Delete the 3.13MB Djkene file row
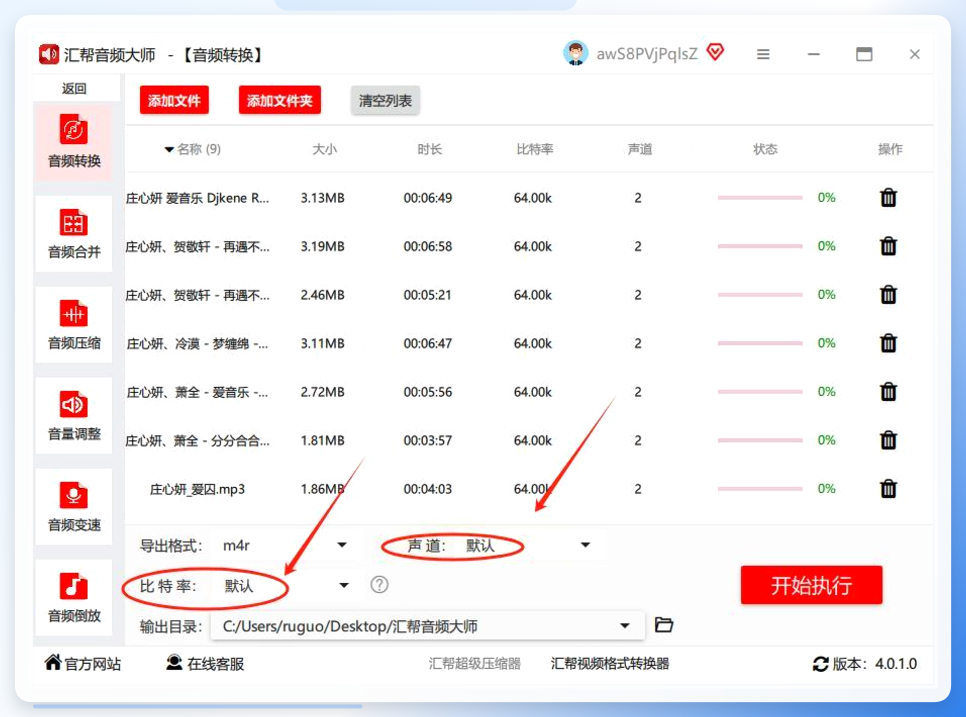The height and width of the screenshot is (717, 966). pos(888,198)
